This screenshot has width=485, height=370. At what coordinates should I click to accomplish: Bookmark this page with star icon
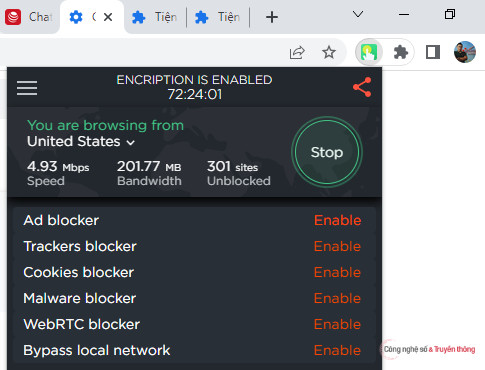pos(329,52)
